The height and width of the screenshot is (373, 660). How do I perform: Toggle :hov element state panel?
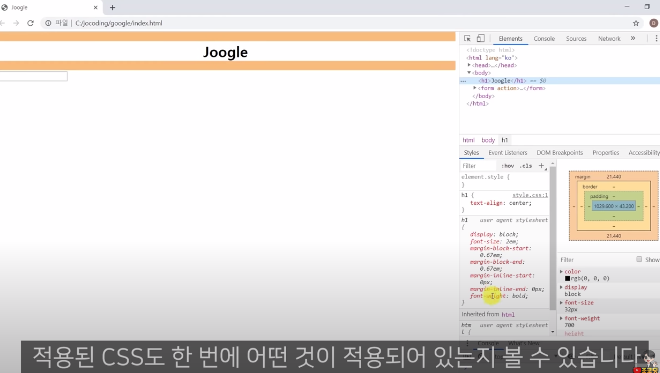pos(508,166)
